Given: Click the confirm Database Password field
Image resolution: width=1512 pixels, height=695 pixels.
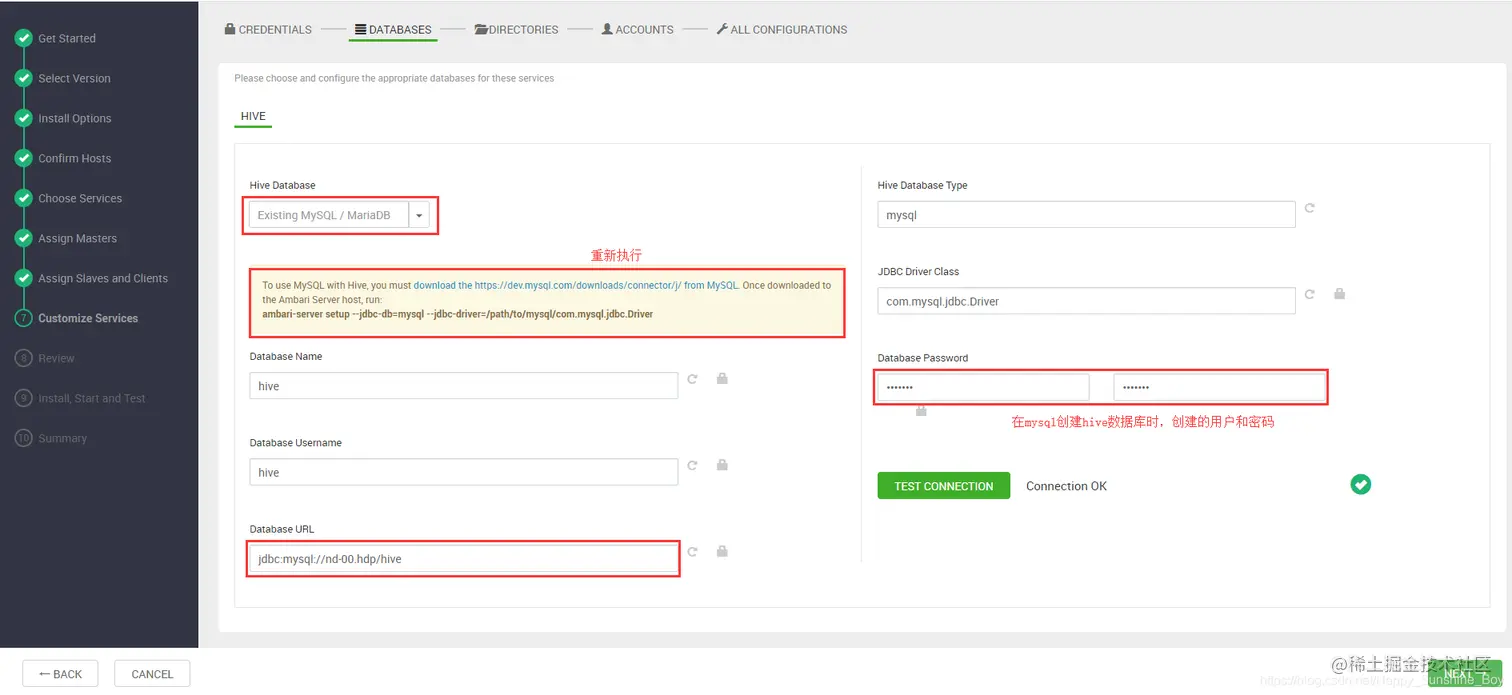Looking at the screenshot, I should click(x=1219, y=387).
